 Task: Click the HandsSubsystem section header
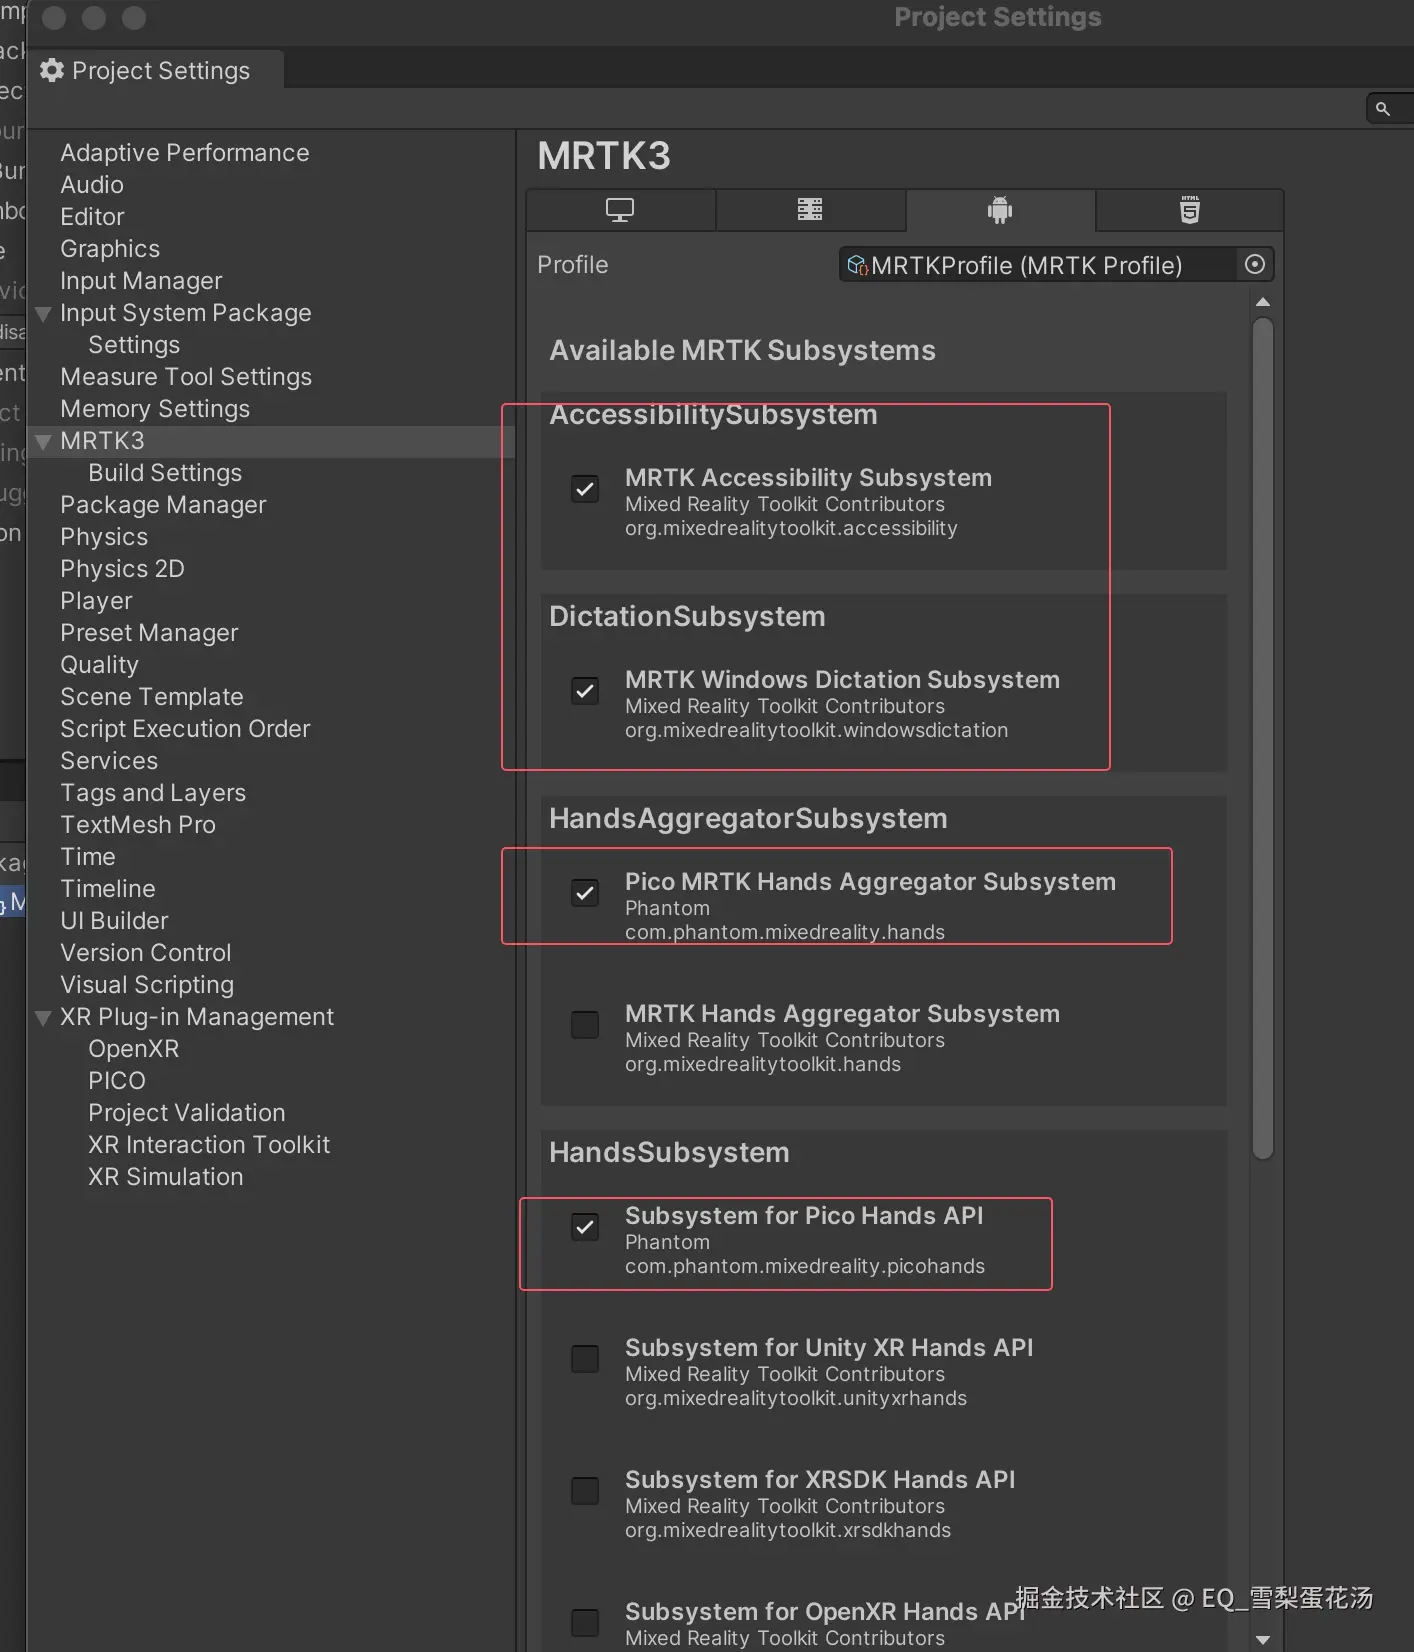[669, 1153]
